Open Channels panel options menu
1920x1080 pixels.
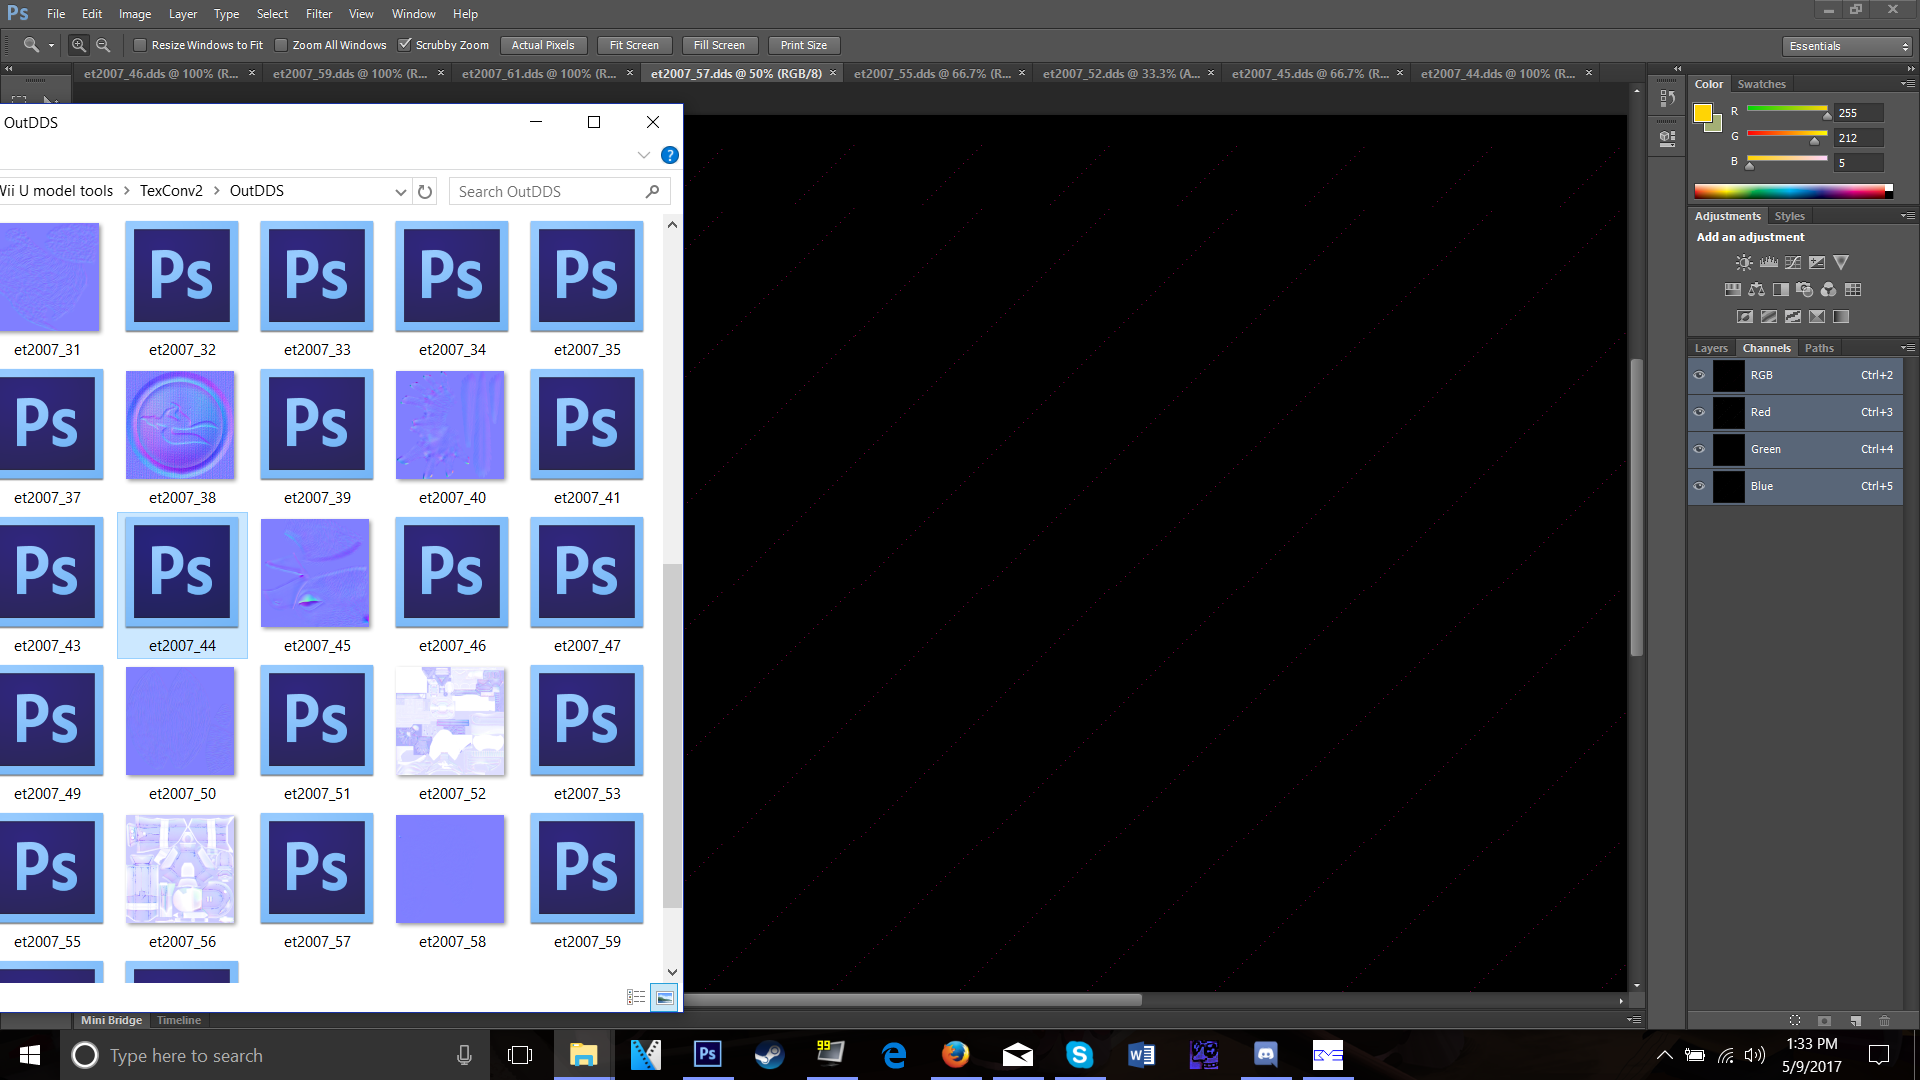point(1908,348)
